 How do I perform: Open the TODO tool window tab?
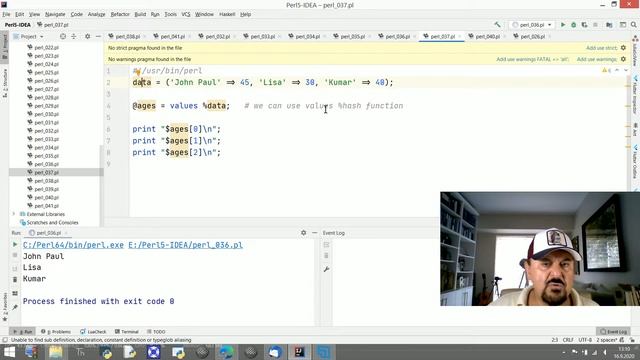click(x=156, y=331)
